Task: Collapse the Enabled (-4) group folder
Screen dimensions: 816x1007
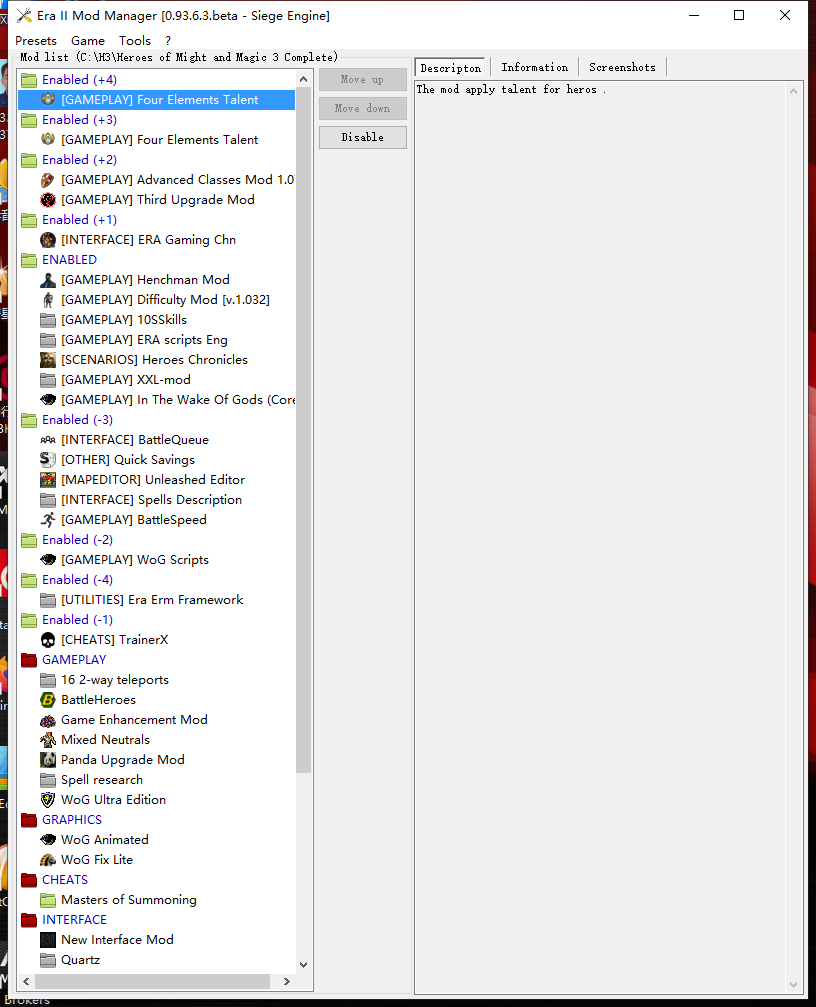Action: coord(29,580)
